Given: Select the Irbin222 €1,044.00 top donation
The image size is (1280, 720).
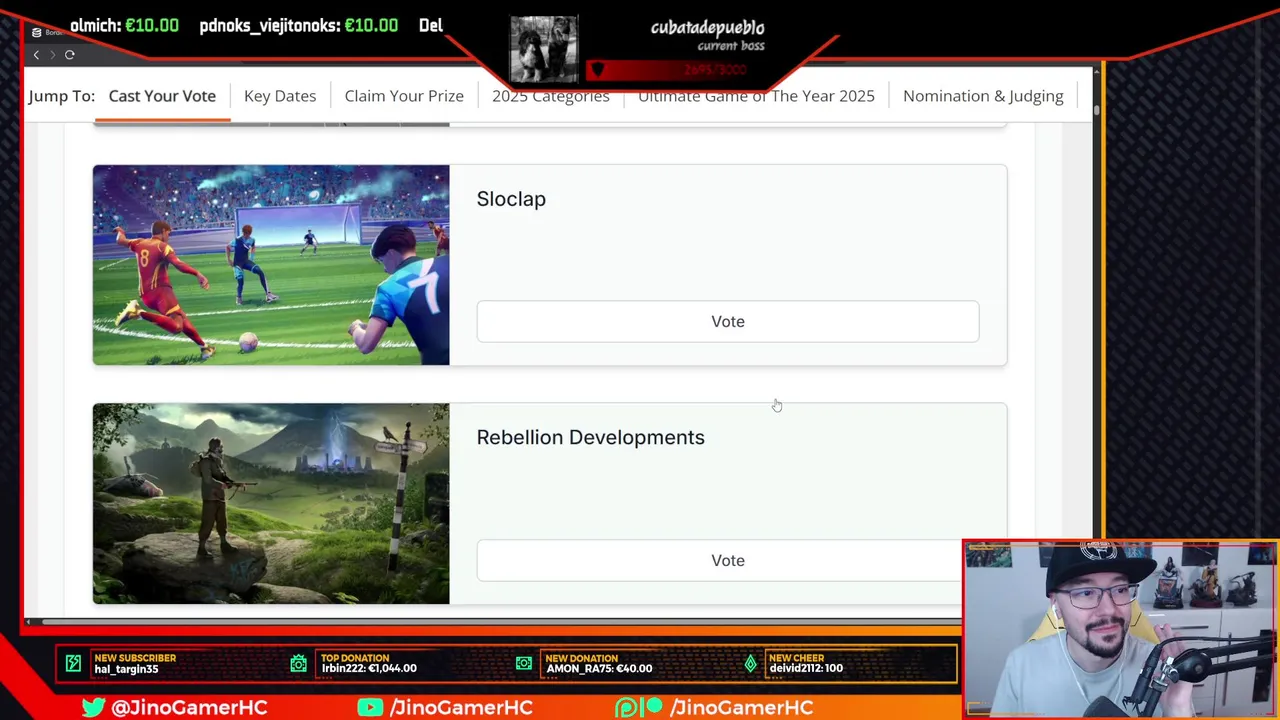Looking at the screenshot, I should pos(369,669).
